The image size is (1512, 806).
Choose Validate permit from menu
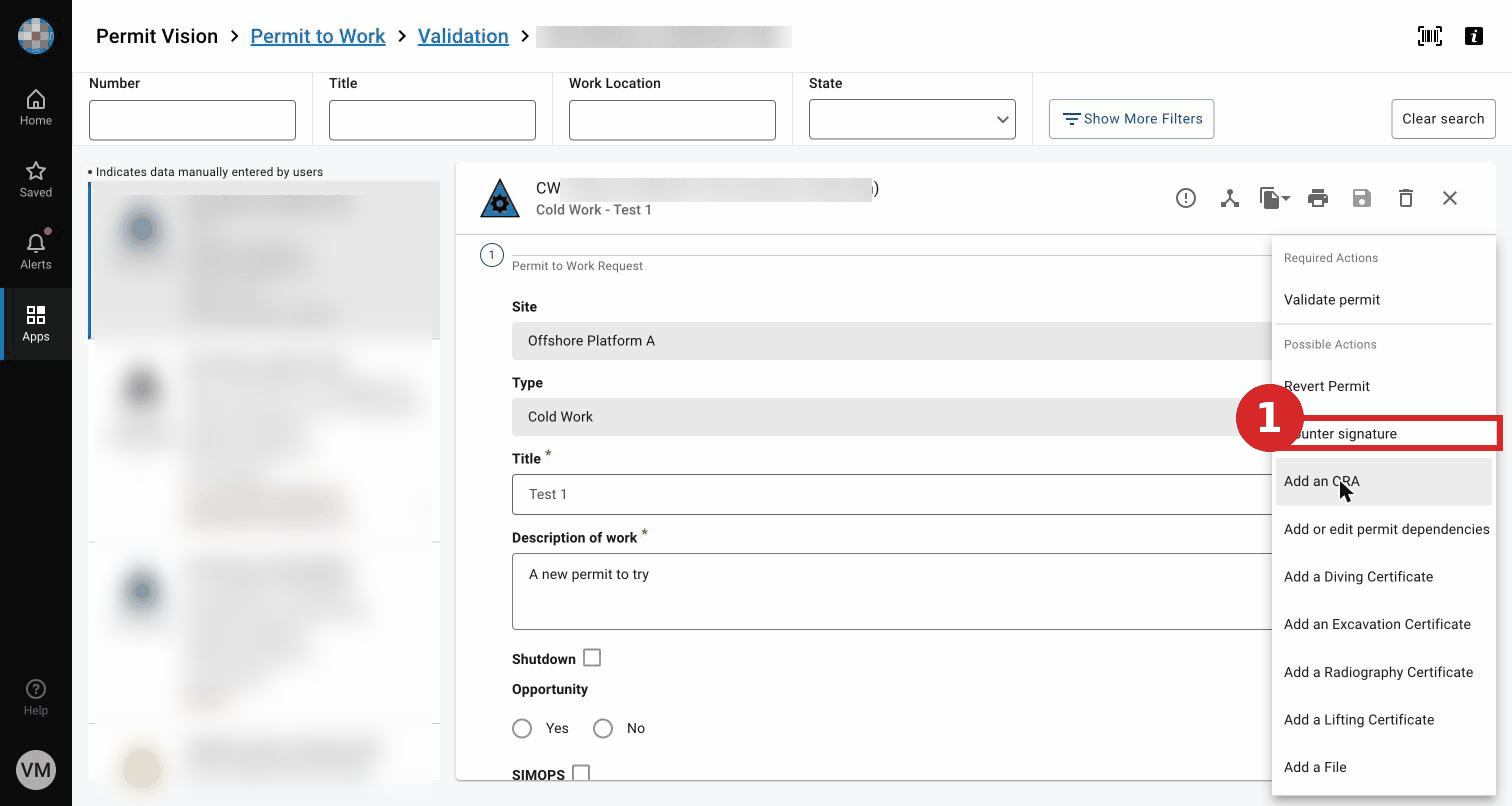[1384, 300]
